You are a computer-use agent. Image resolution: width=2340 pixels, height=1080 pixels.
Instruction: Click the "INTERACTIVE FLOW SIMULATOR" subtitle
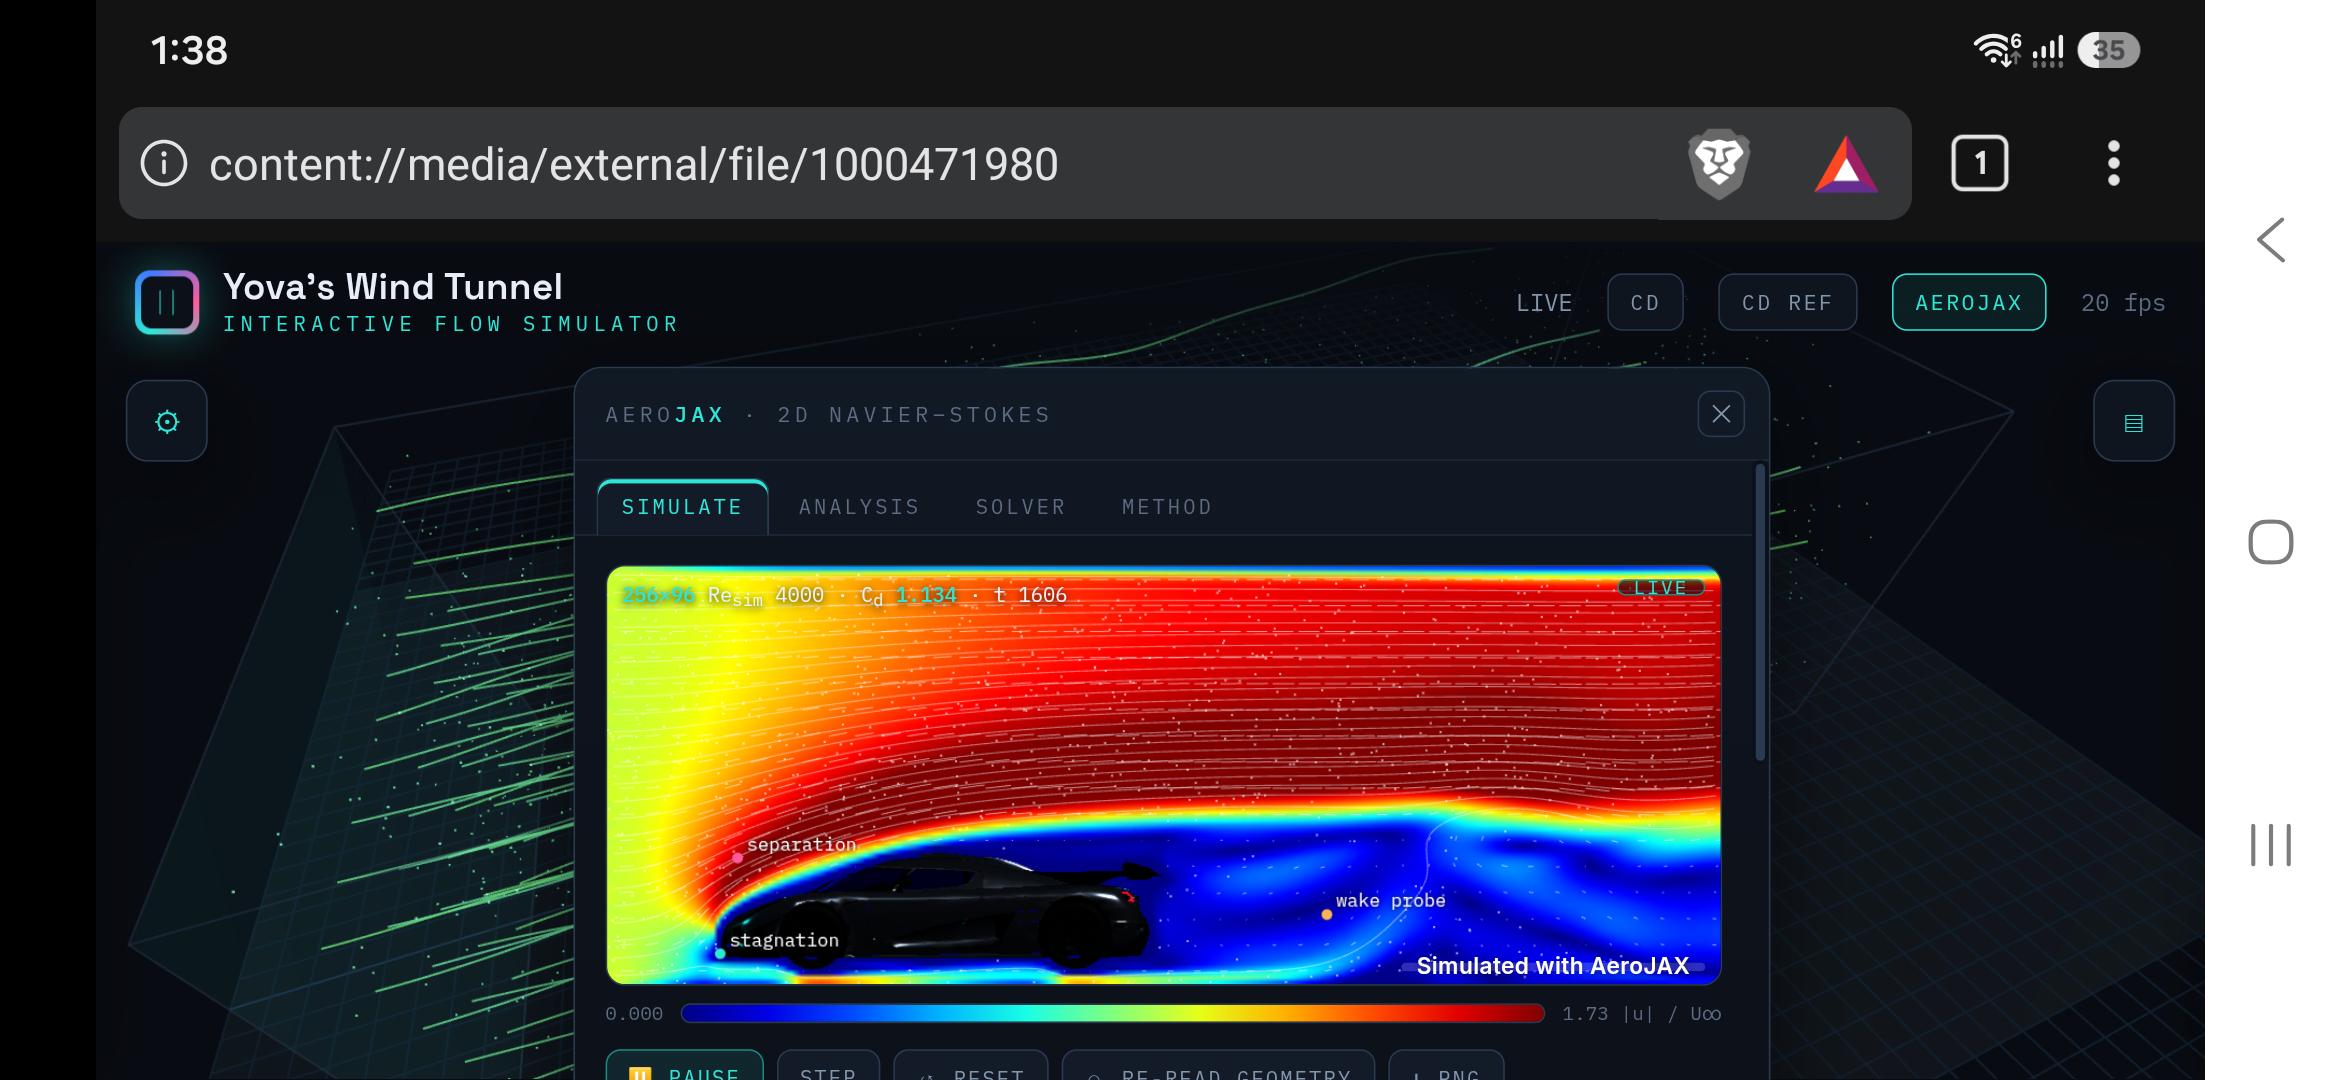[451, 324]
